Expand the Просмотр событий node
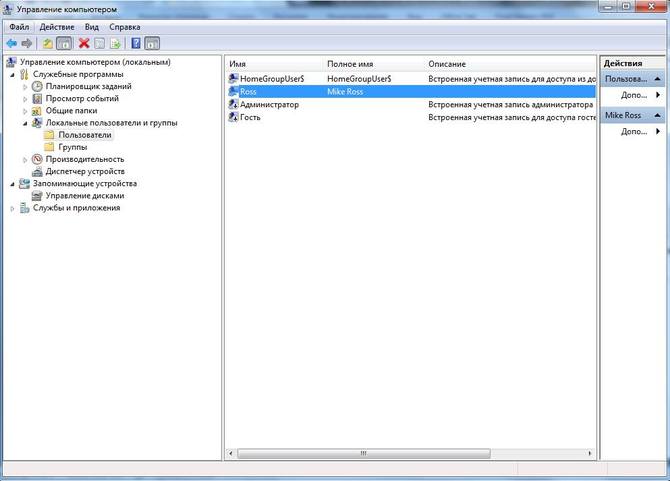670x481 pixels. pyautogui.click(x=26, y=99)
